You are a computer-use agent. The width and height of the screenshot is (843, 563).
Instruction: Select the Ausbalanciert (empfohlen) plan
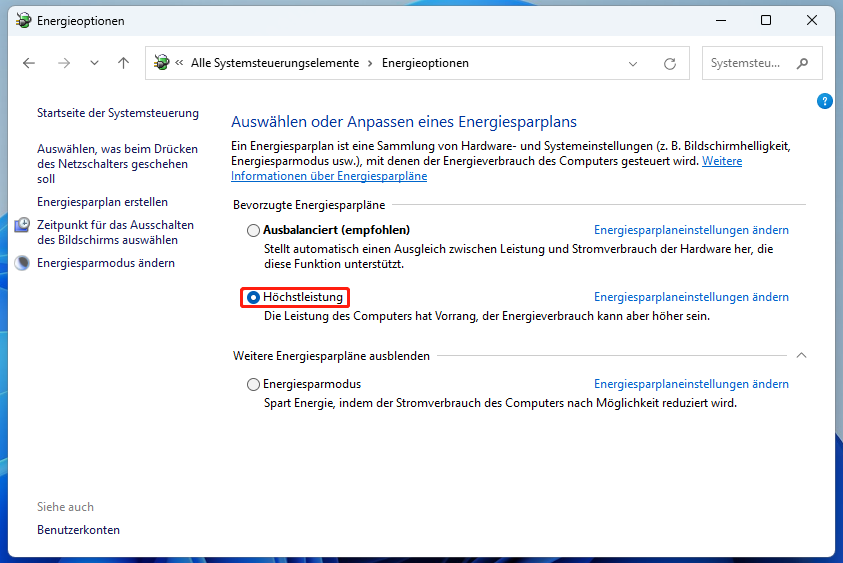253,230
